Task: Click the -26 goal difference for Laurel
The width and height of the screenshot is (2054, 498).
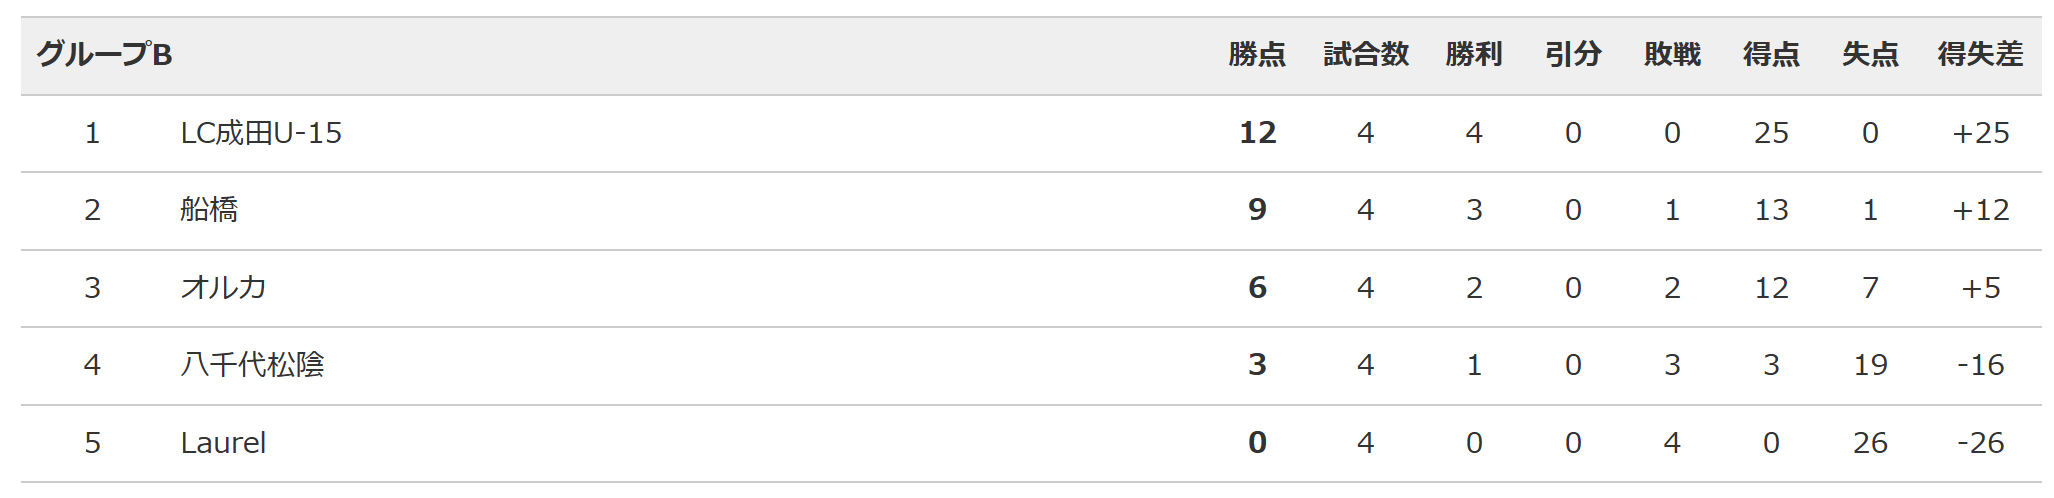Action: tap(1980, 443)
